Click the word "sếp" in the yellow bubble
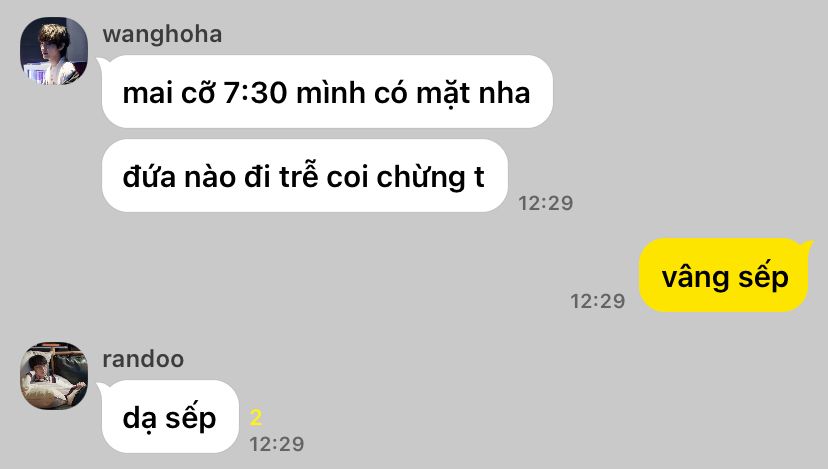Screen dimensions: 828x469 coord(763,277)
